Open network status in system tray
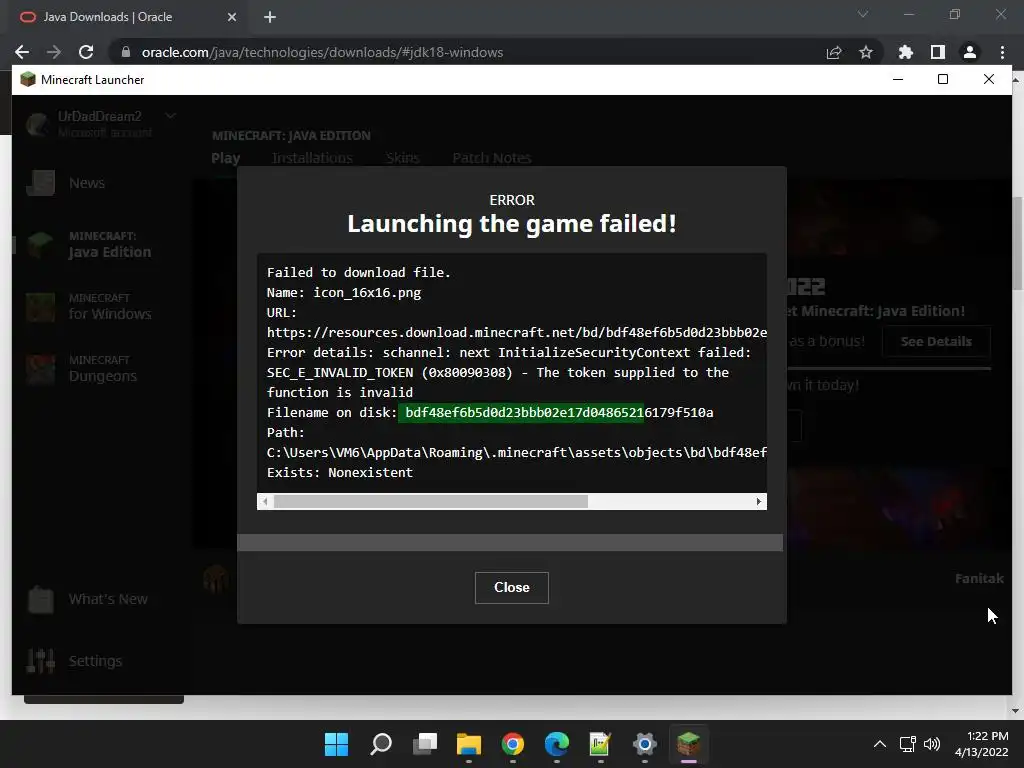The height and width of the screenshot is (768, 1024). click(907, 744)
